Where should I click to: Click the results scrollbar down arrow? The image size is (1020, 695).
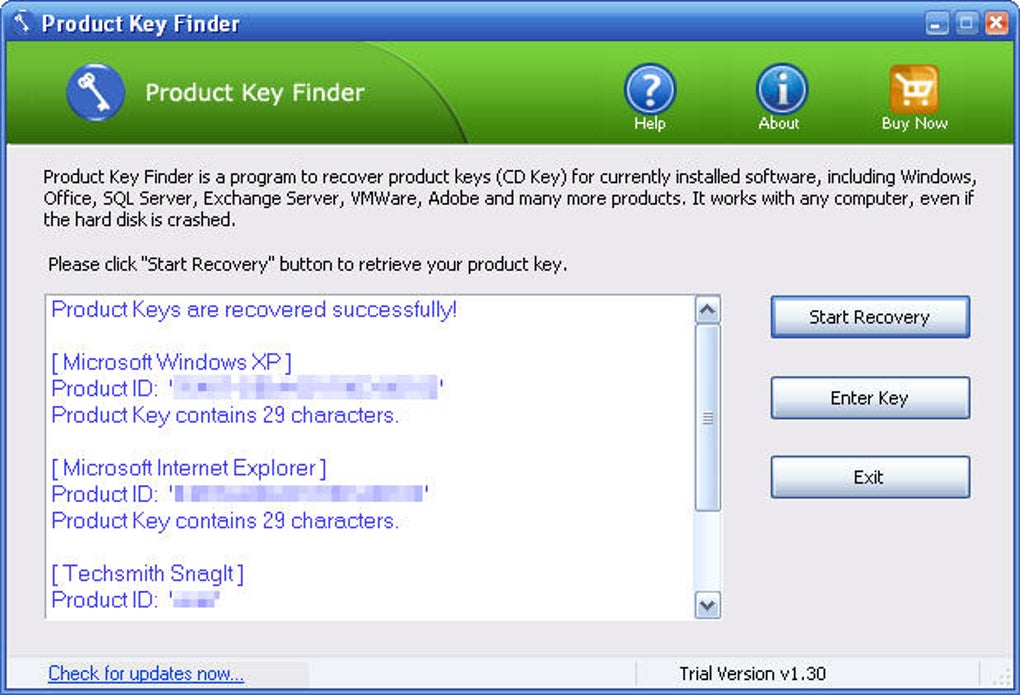click(708, 605)
